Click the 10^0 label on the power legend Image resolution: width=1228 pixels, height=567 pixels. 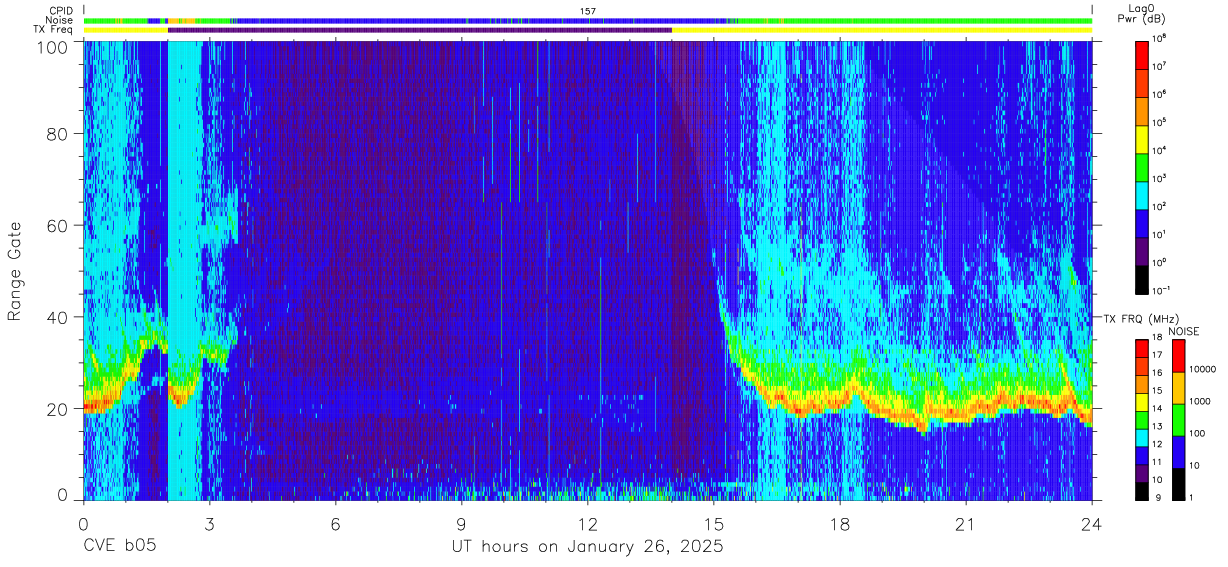pos(1159,262)
